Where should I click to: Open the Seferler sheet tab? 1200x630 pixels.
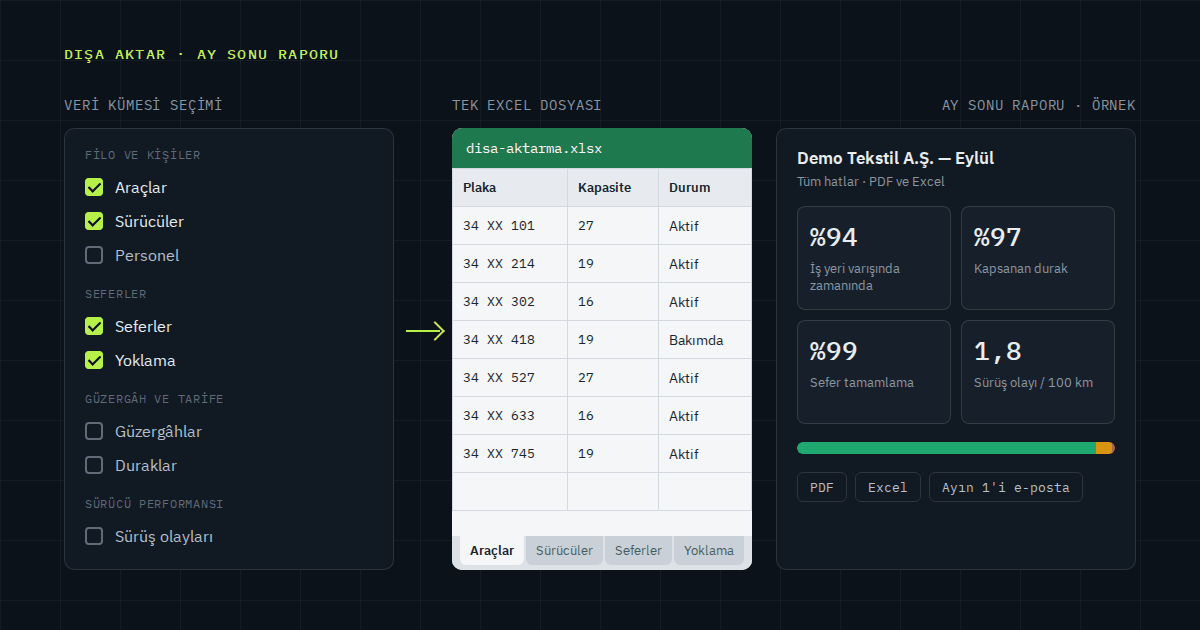point(638,551)
